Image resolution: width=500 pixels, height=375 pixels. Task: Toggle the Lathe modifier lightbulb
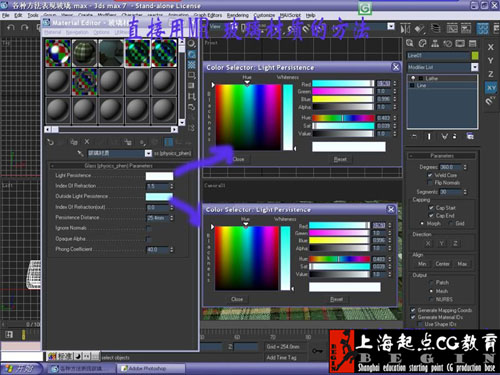tap(413, 78)
